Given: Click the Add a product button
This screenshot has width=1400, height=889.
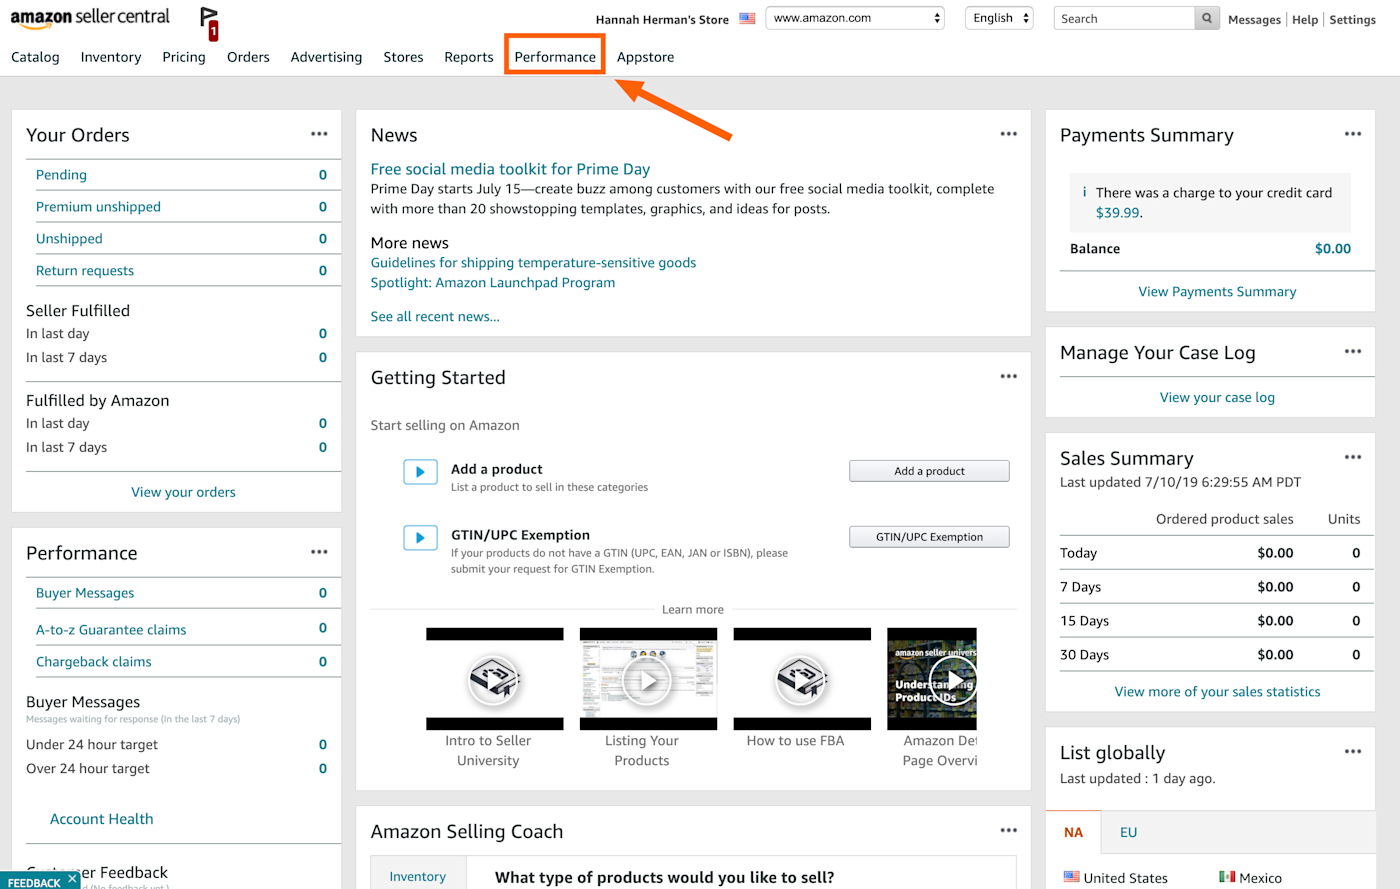Looking at the screenshot, I should point(929,471).
